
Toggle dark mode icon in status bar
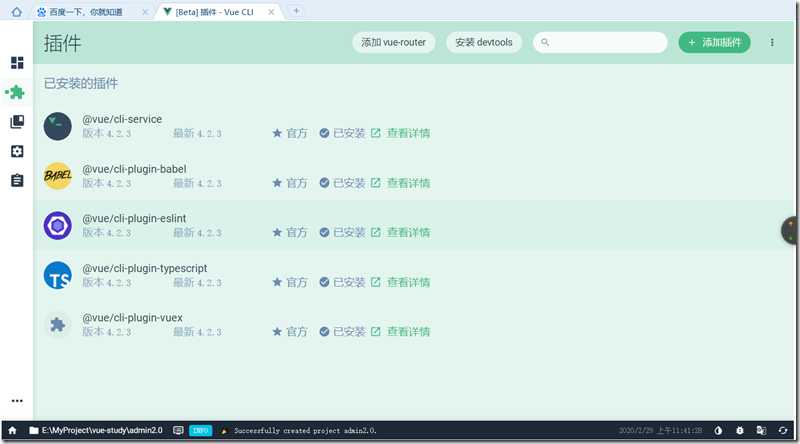click(x=718, y=430)
